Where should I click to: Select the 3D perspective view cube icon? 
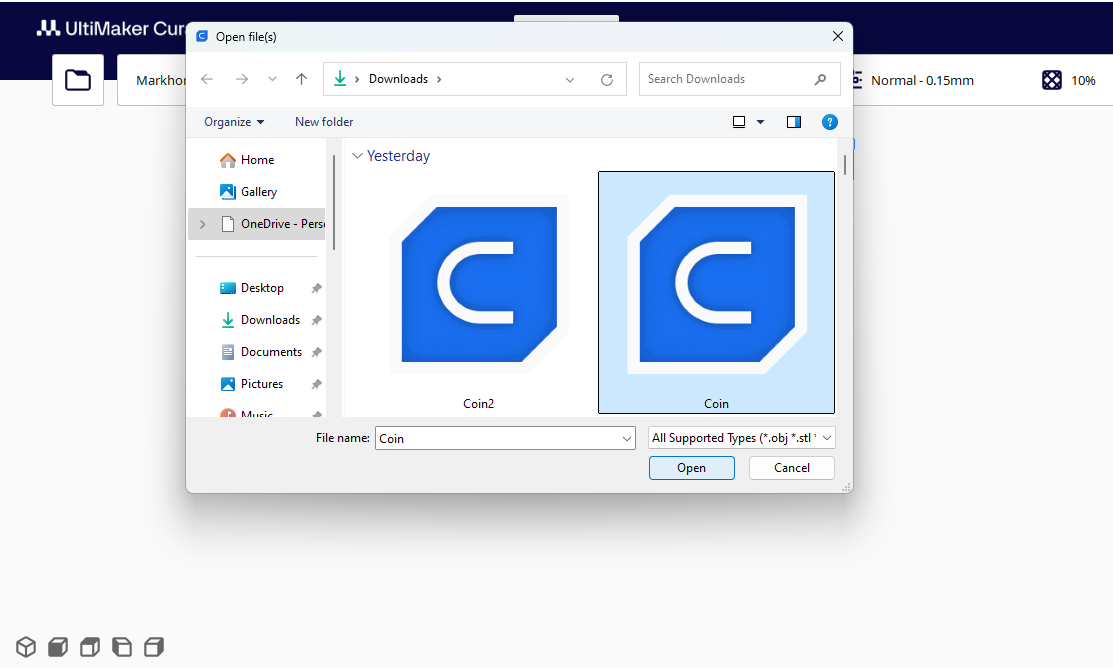[26, 647]
